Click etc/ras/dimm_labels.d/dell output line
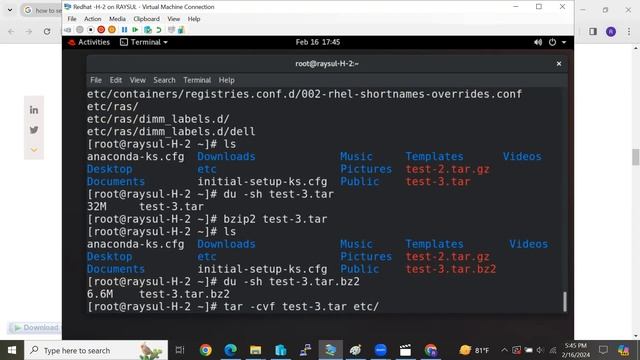Viewport: 640px width, 360px height. pos(171,131)
